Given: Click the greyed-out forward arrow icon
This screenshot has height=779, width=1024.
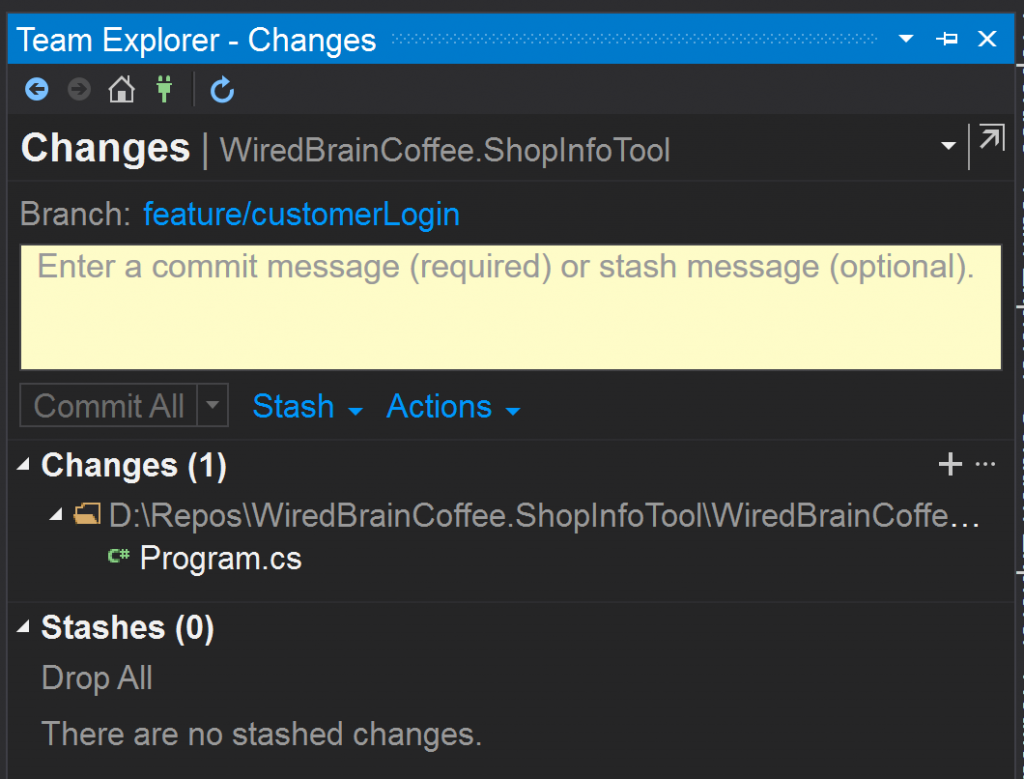Looking at the screenshot, I should 79,89.
